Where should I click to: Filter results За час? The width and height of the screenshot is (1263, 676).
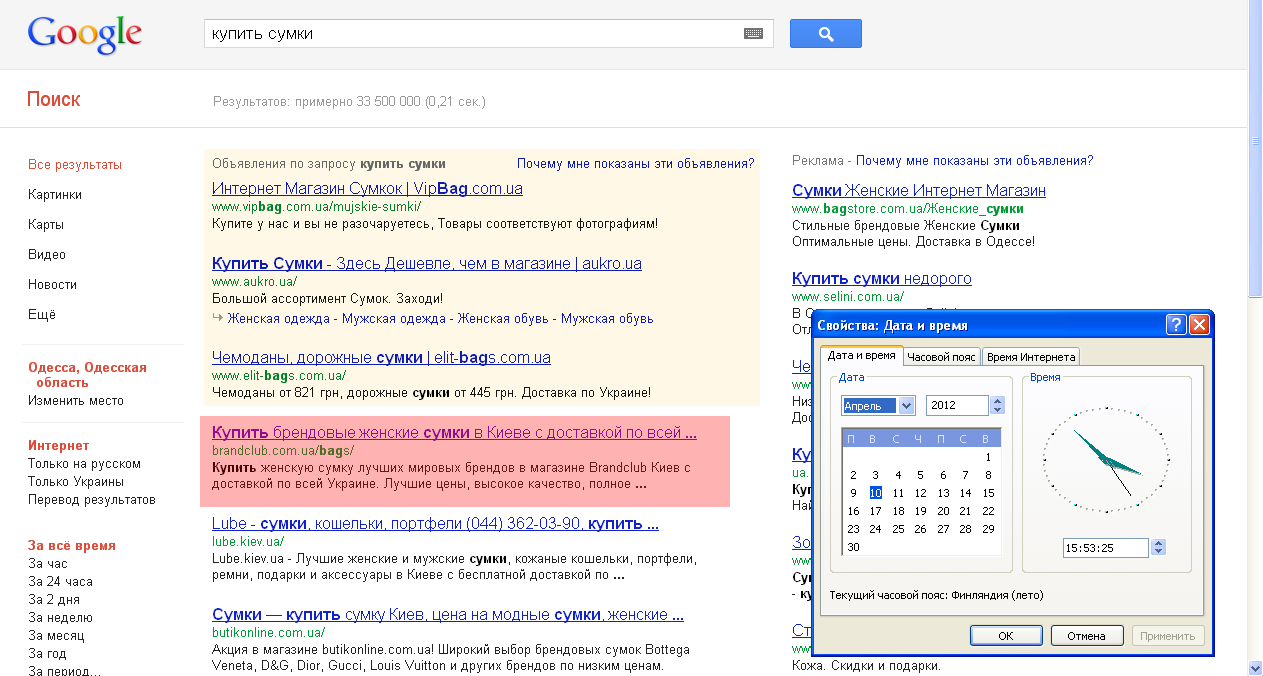[x=48, y=564]
